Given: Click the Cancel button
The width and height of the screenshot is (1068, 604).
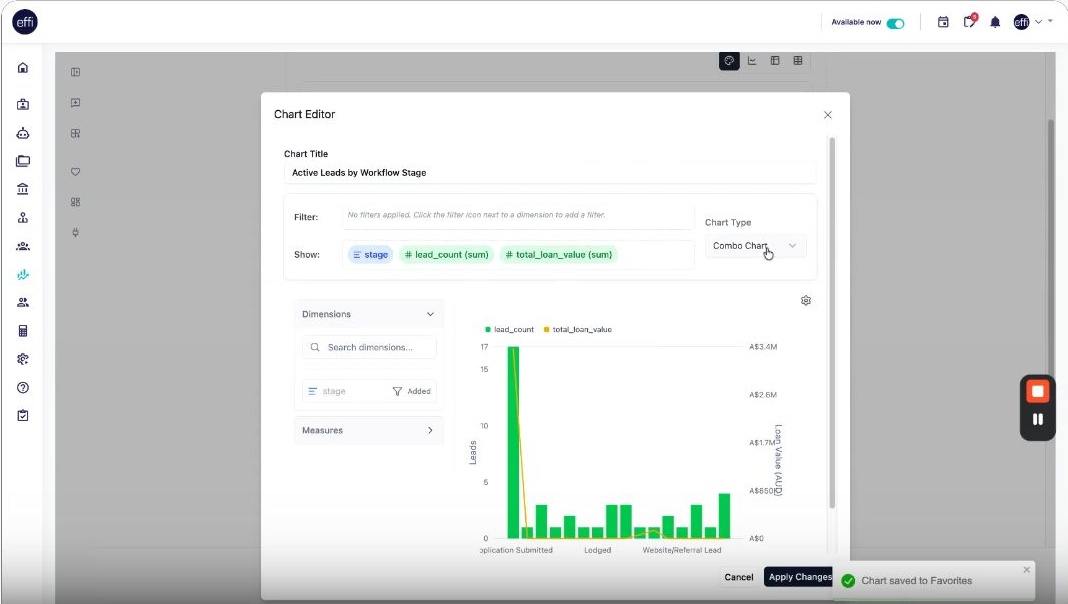Looking at the screenshot, I should pos(738,577).
